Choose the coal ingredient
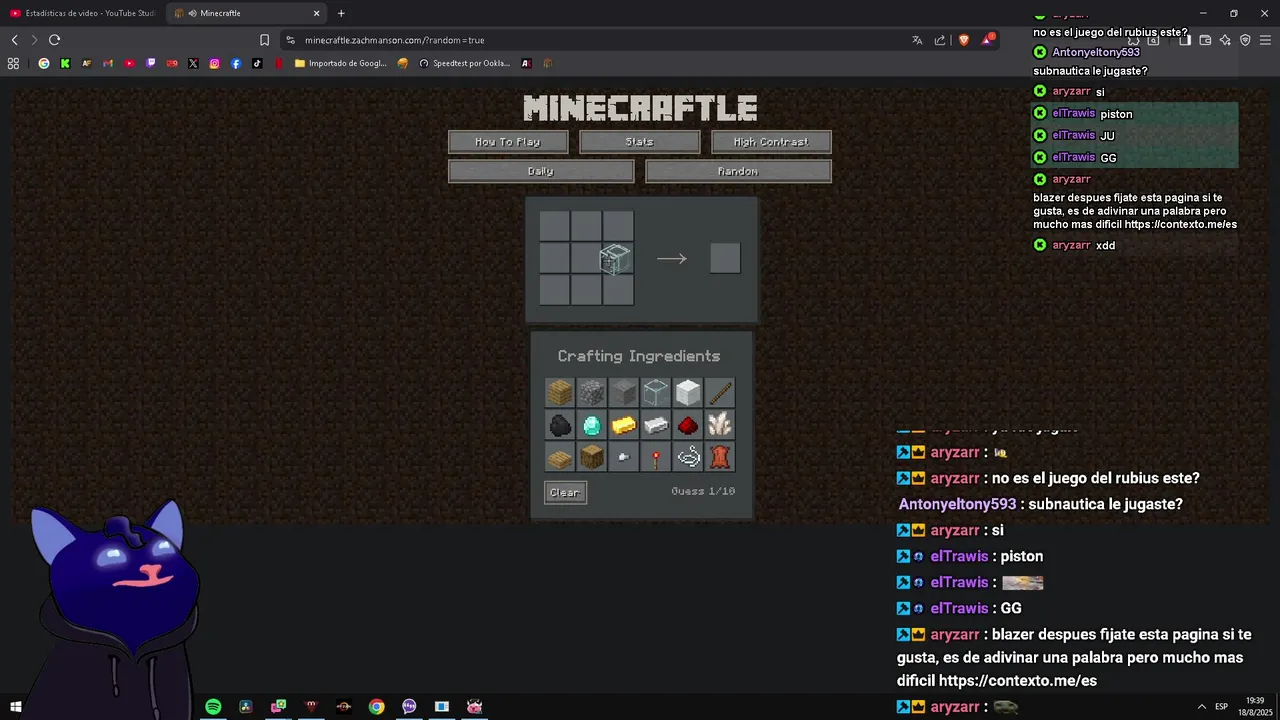Image resolution: width=1280 pixels, height=720 pixels. tap(560, 425)
